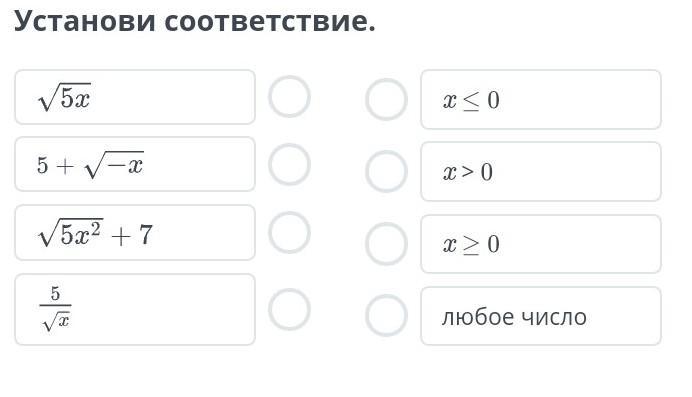Choose the x ≤ 0 answer card
This screenshot has width=692, height=397.
pyautogui.click(x=541, y=99)
